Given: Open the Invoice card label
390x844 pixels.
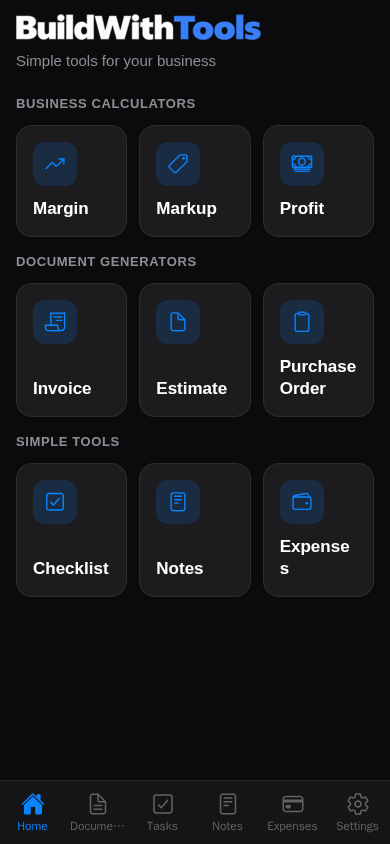Looking at the screenshot, I should [x=62, y=388].
